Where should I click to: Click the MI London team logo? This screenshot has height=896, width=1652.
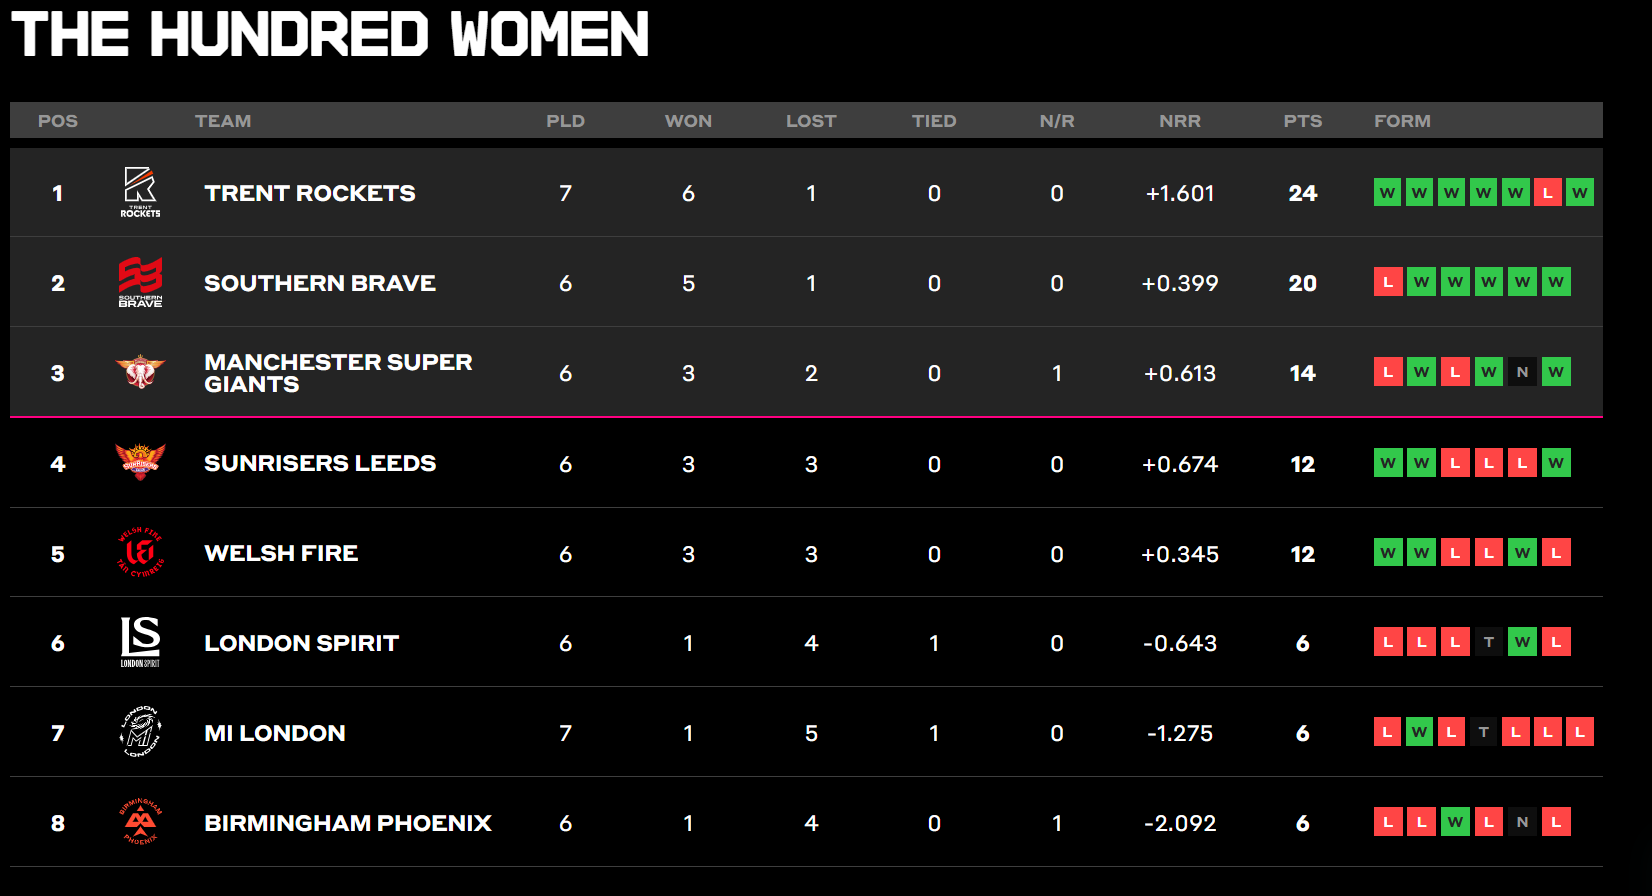tap(140, 732)
